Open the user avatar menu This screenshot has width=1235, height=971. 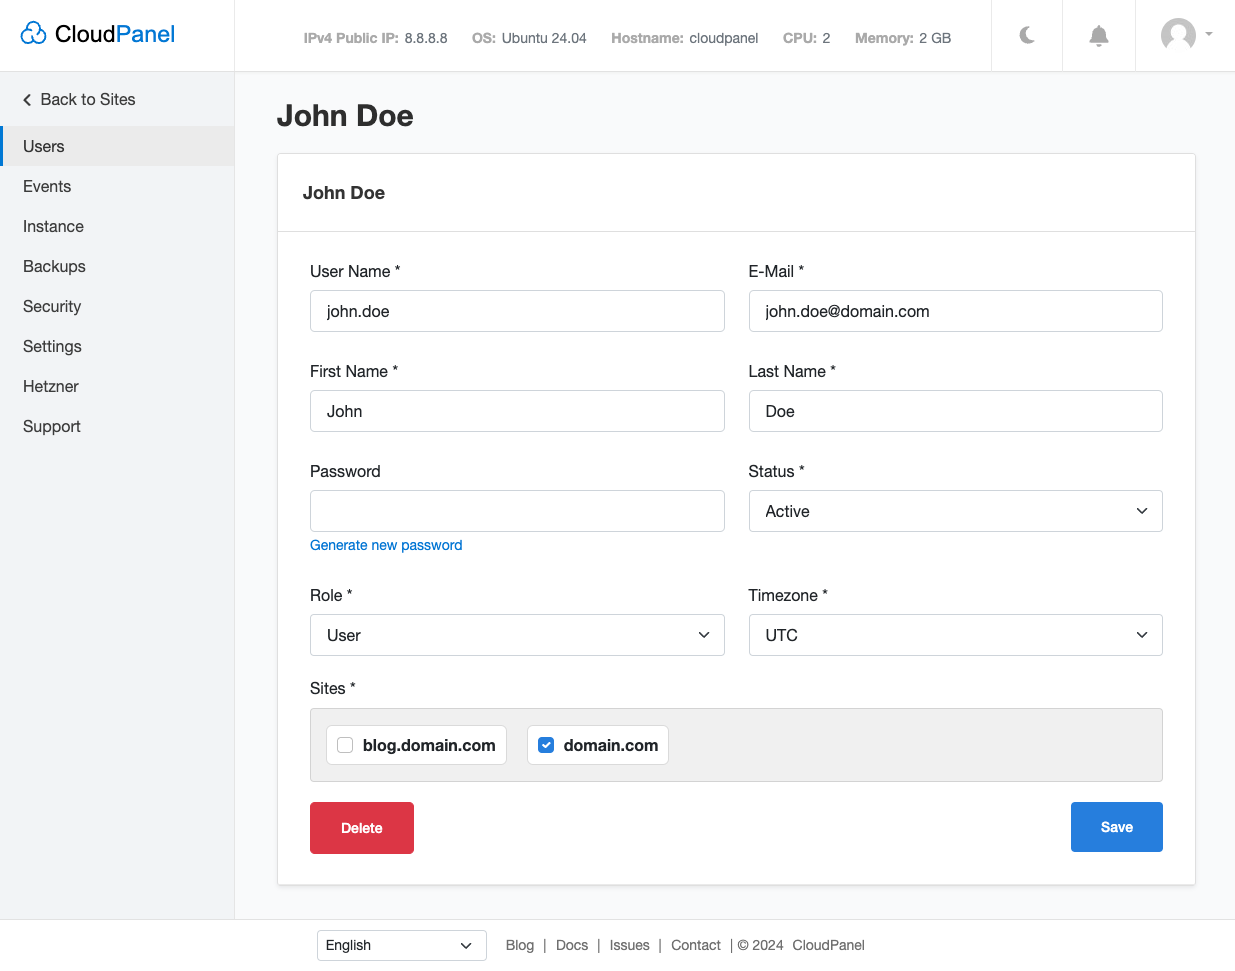coord(1185,35)
